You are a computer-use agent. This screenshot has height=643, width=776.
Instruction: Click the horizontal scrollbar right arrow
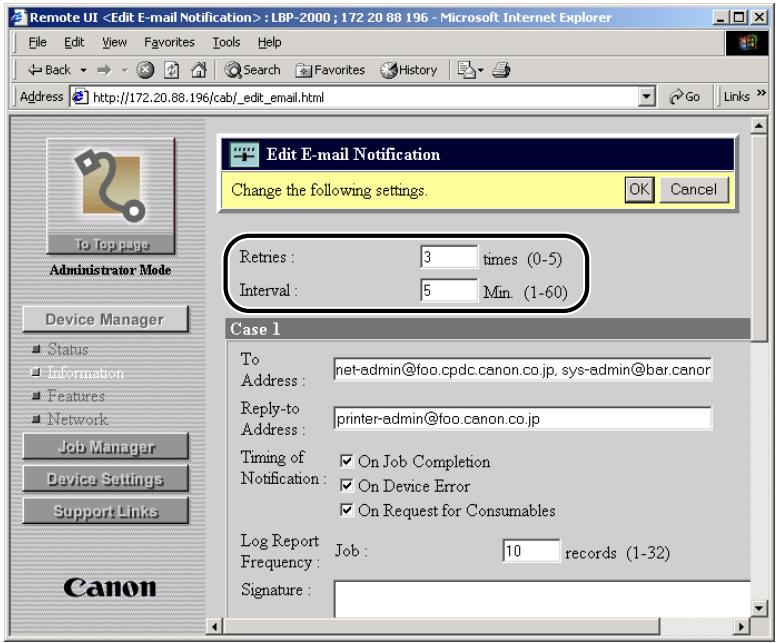pos(740,627)
